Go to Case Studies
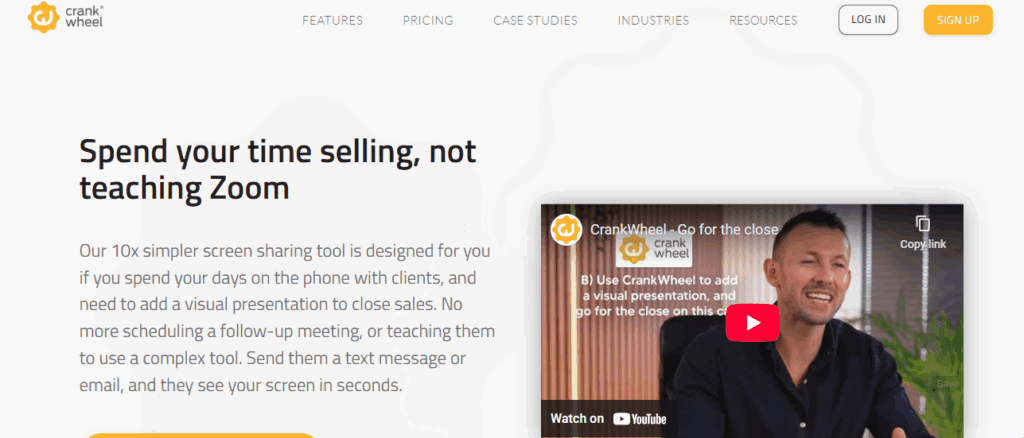The width and height of the screenshot is (1024, 438). point(536,20)
